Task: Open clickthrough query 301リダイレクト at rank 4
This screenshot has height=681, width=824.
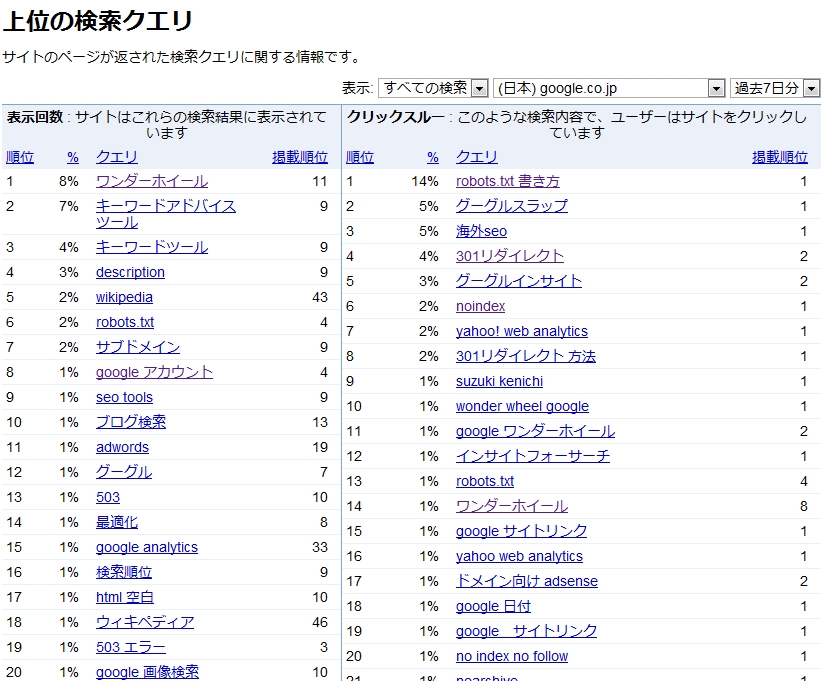Action: 510,256
